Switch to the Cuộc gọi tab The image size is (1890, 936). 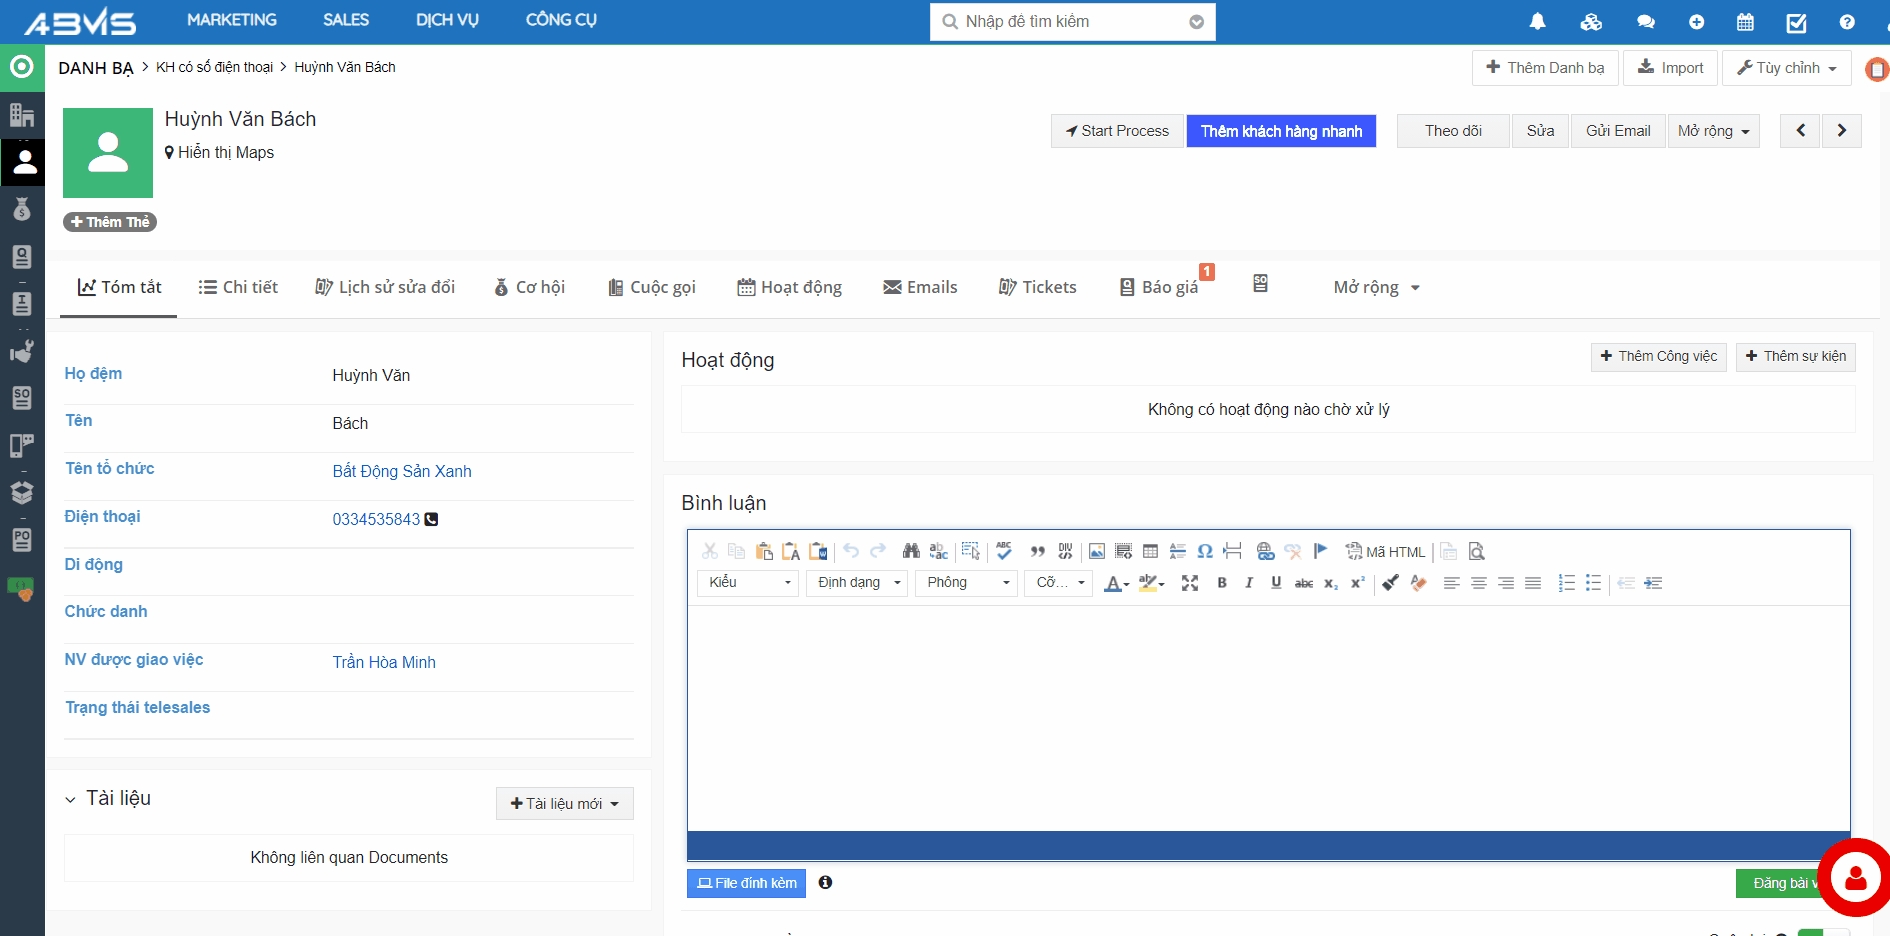tap(652, 288)
